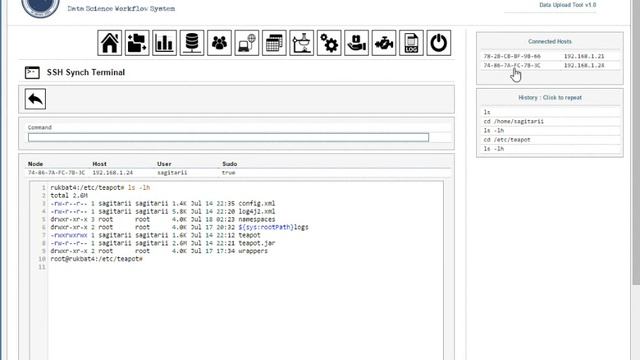640x360 pixels.
Task: Click the 'Sudo' column header
Action: pos(230,164)
